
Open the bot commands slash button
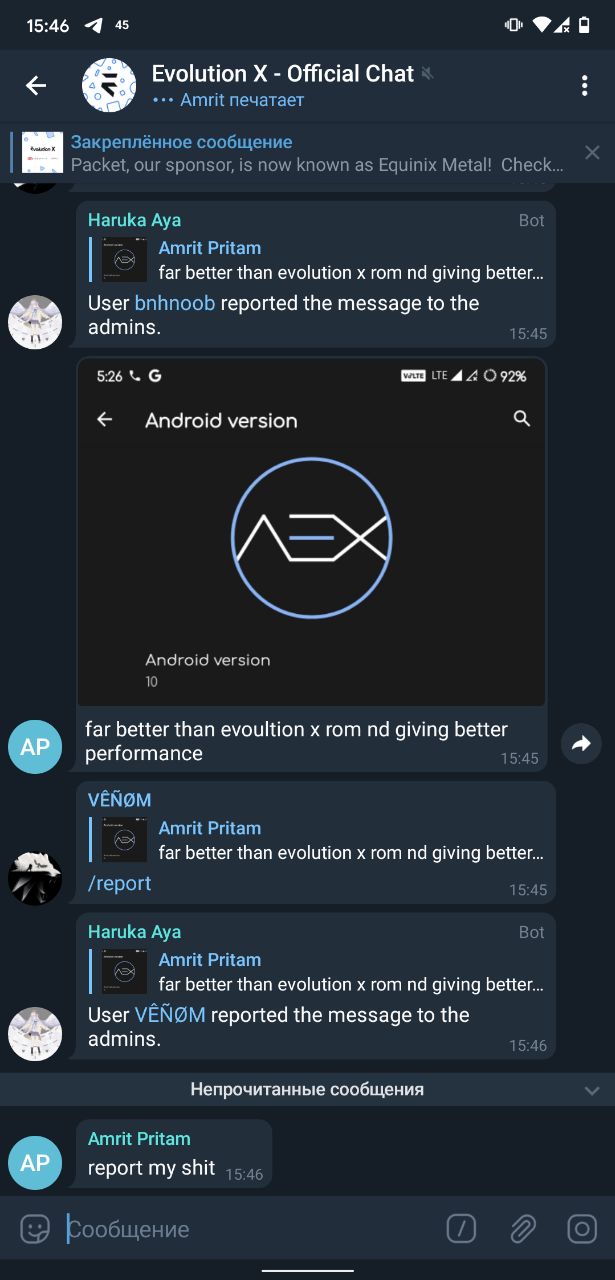click(x=461, y=1228)
